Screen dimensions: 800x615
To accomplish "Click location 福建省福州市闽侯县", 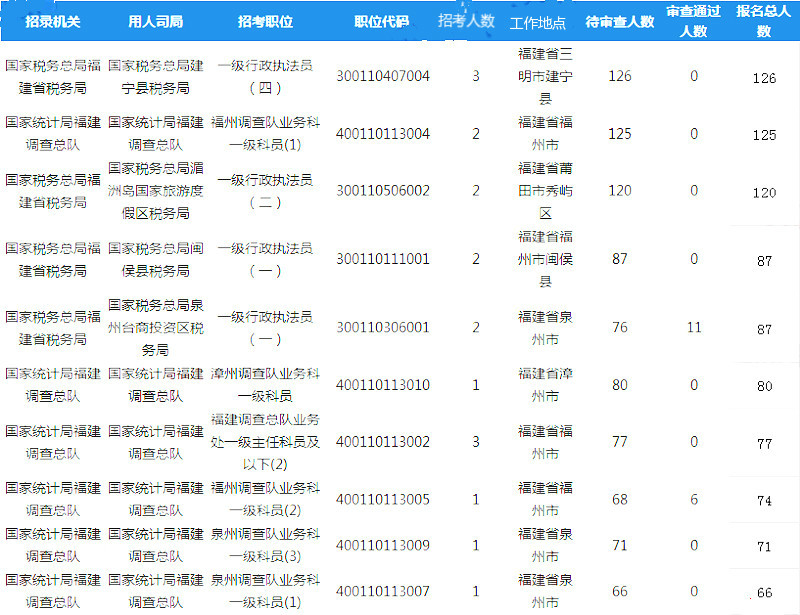I will click(545, 259).
